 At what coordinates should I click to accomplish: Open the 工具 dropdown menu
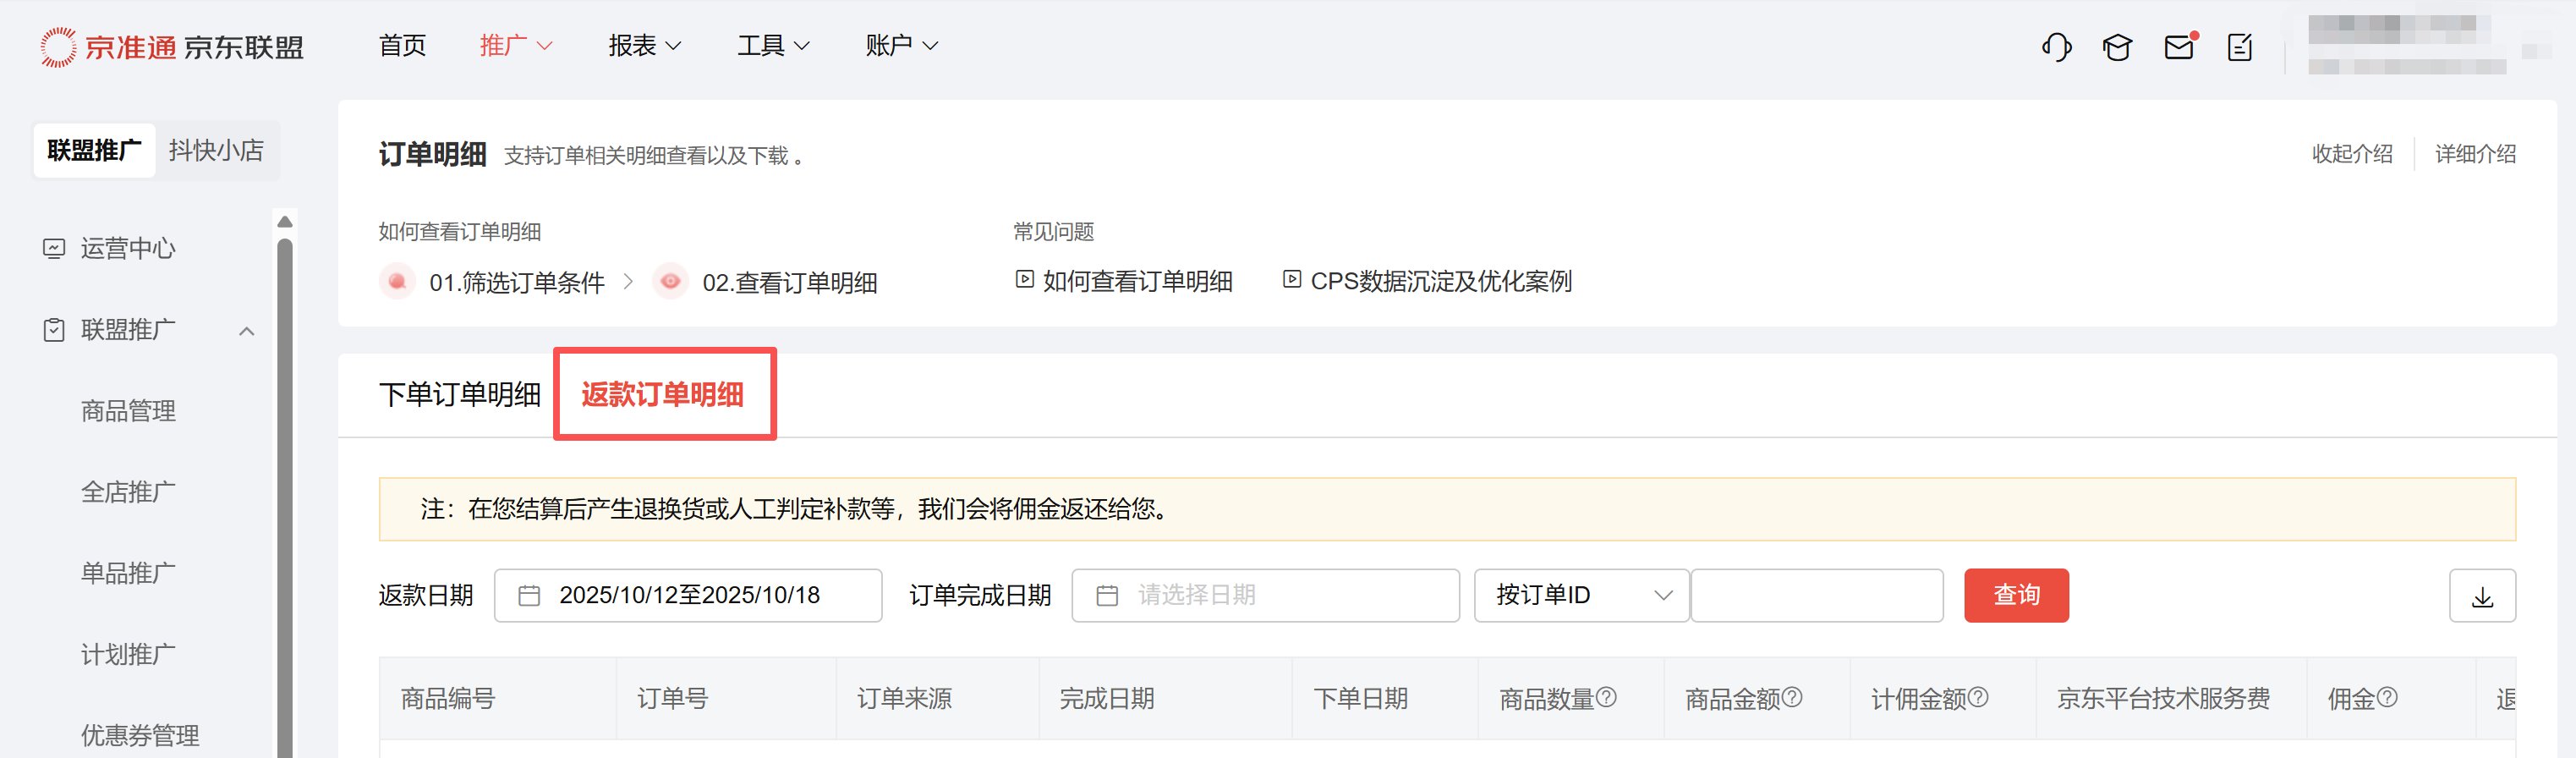tap(774, 46)
